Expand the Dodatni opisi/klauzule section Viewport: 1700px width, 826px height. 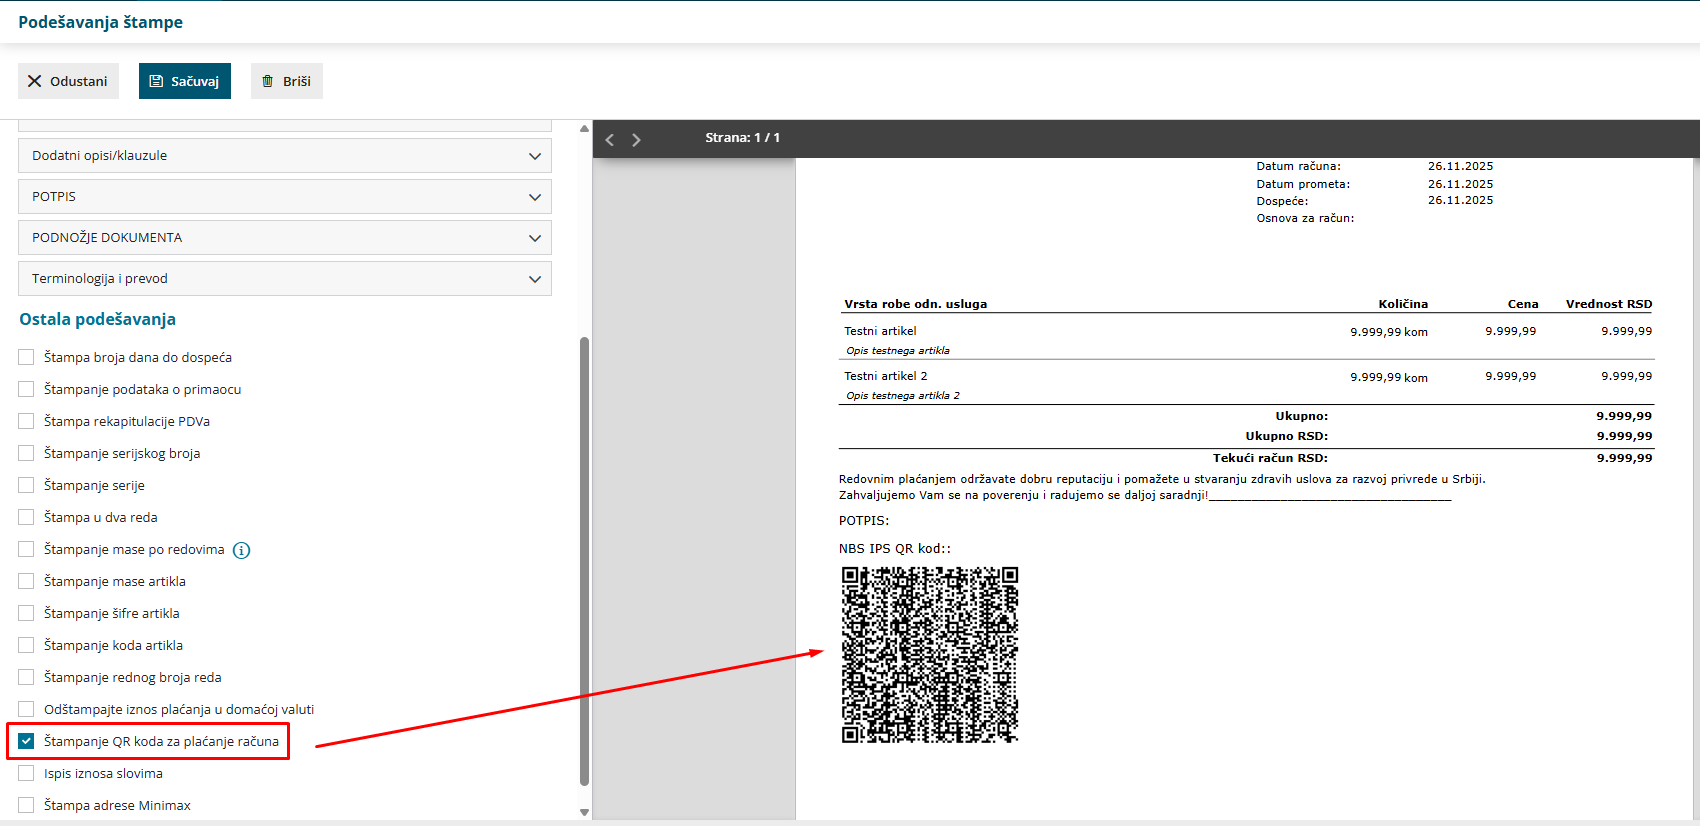285,156
